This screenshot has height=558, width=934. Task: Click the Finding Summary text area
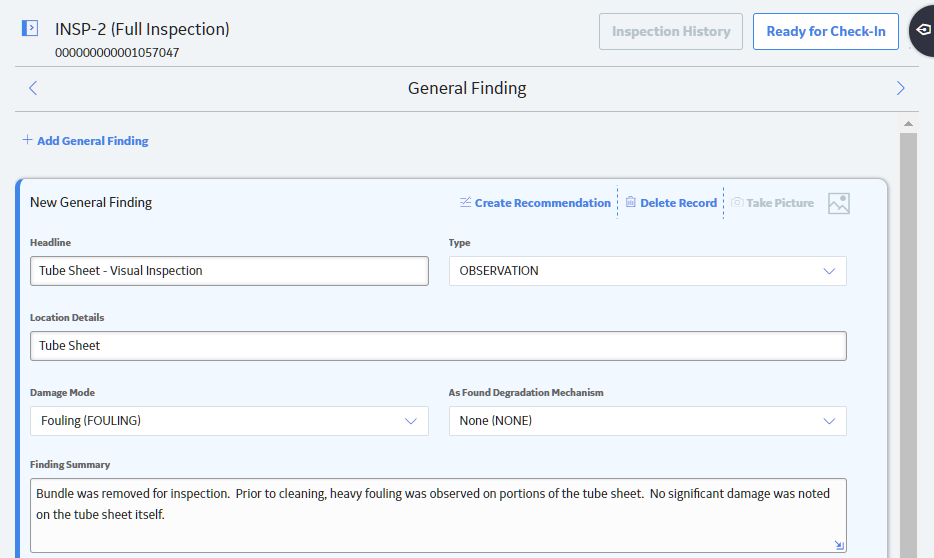click(x=438, y=516)
